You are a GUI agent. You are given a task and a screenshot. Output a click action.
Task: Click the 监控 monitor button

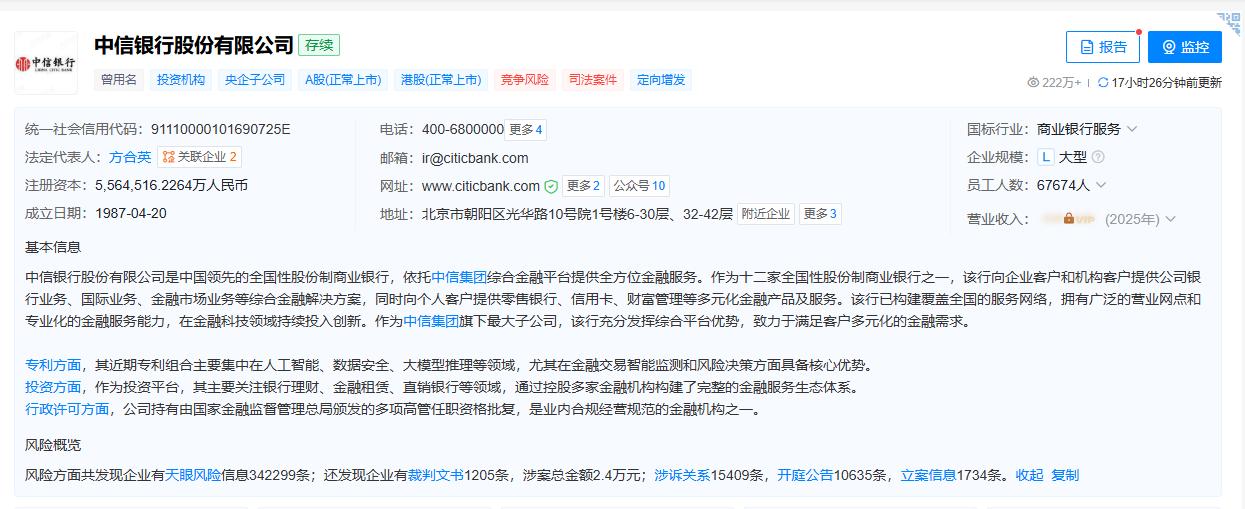click(x=1185, y=47)
